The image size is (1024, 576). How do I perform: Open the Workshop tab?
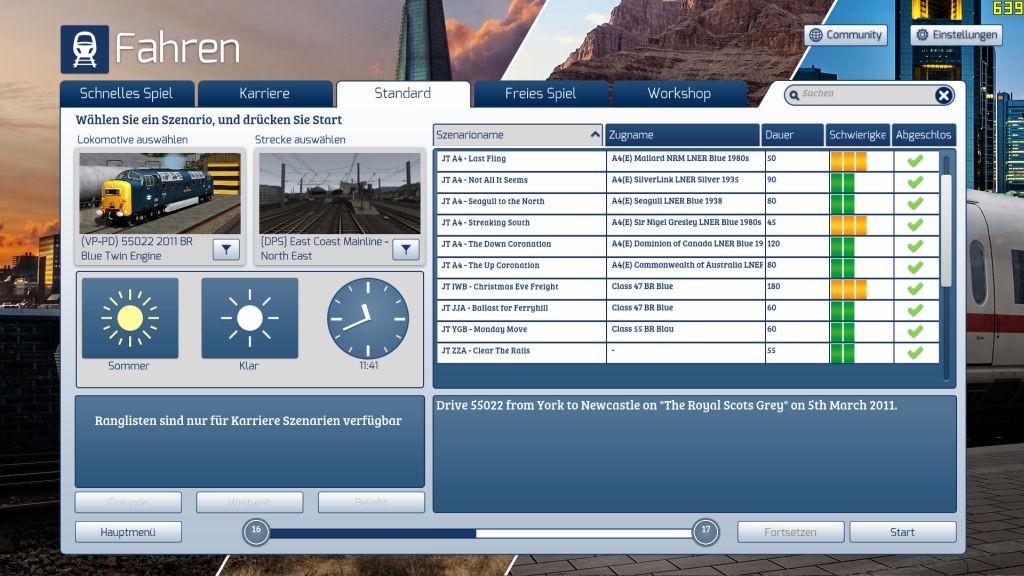click(679, 93)
